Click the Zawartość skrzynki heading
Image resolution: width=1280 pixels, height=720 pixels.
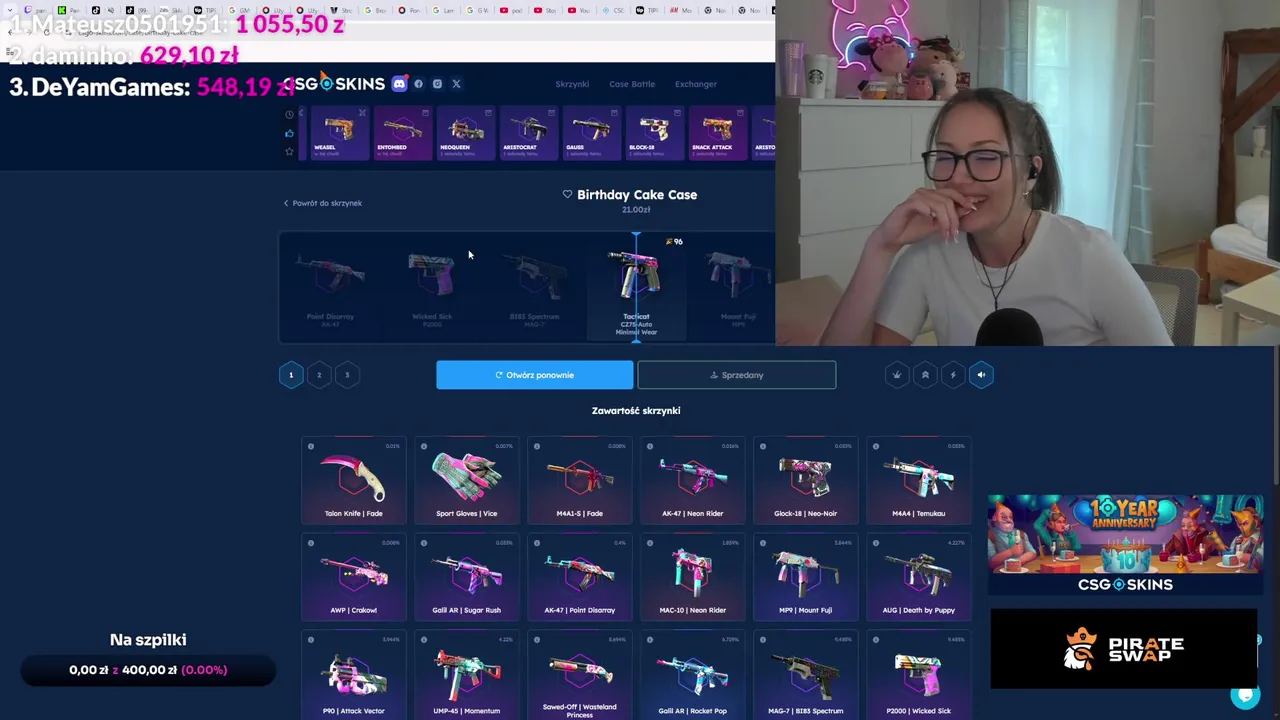(x=636, y=410)
